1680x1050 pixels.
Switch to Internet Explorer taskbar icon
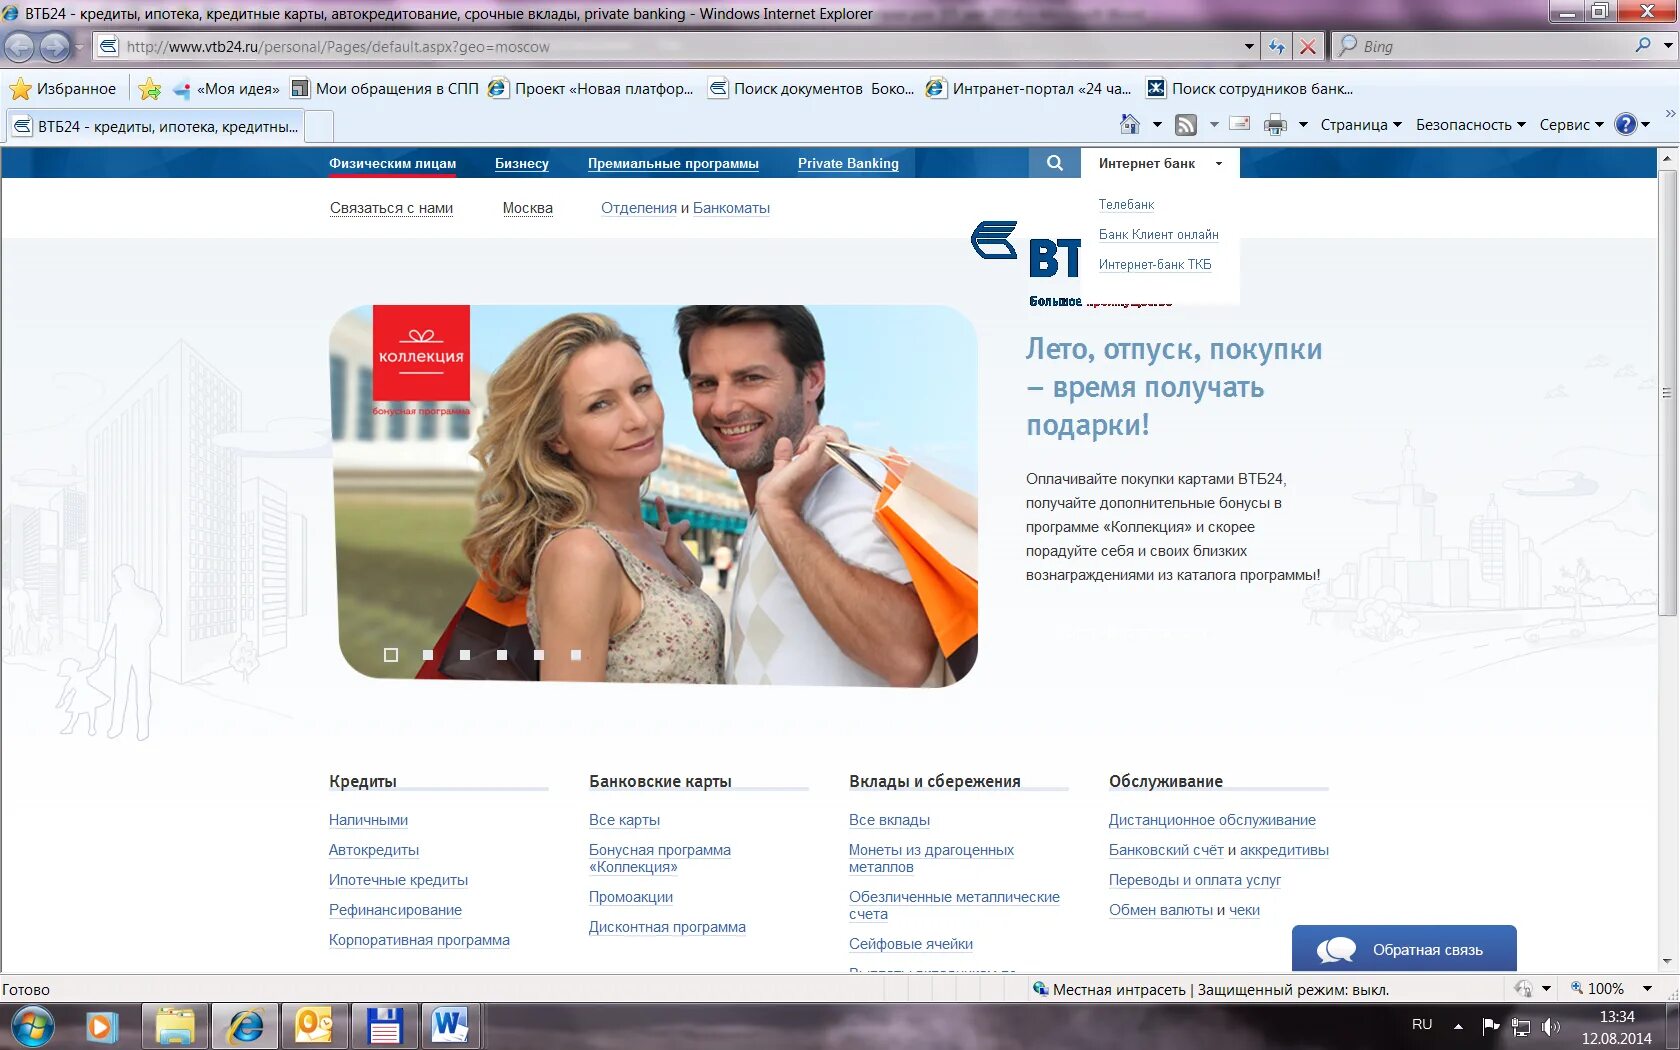point(245,1027)
